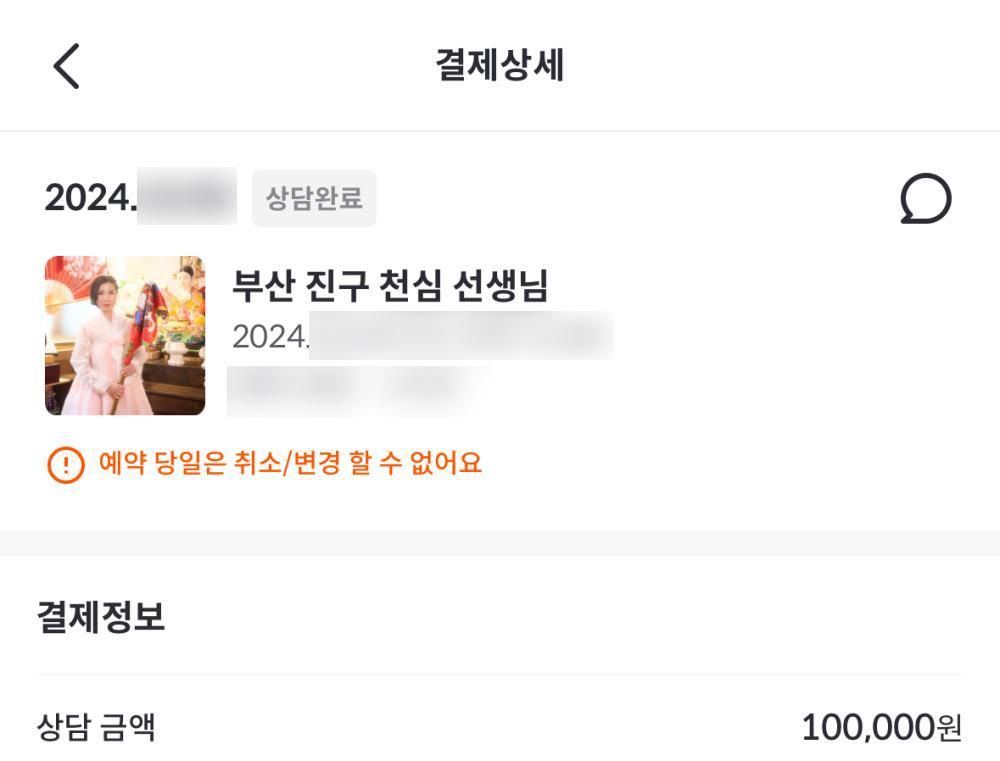Image resolution: width=1000 pixels, height=761 pixels.
Task: Click the blurred date beside bold 2024.
Action: click(x=186, y=197)
